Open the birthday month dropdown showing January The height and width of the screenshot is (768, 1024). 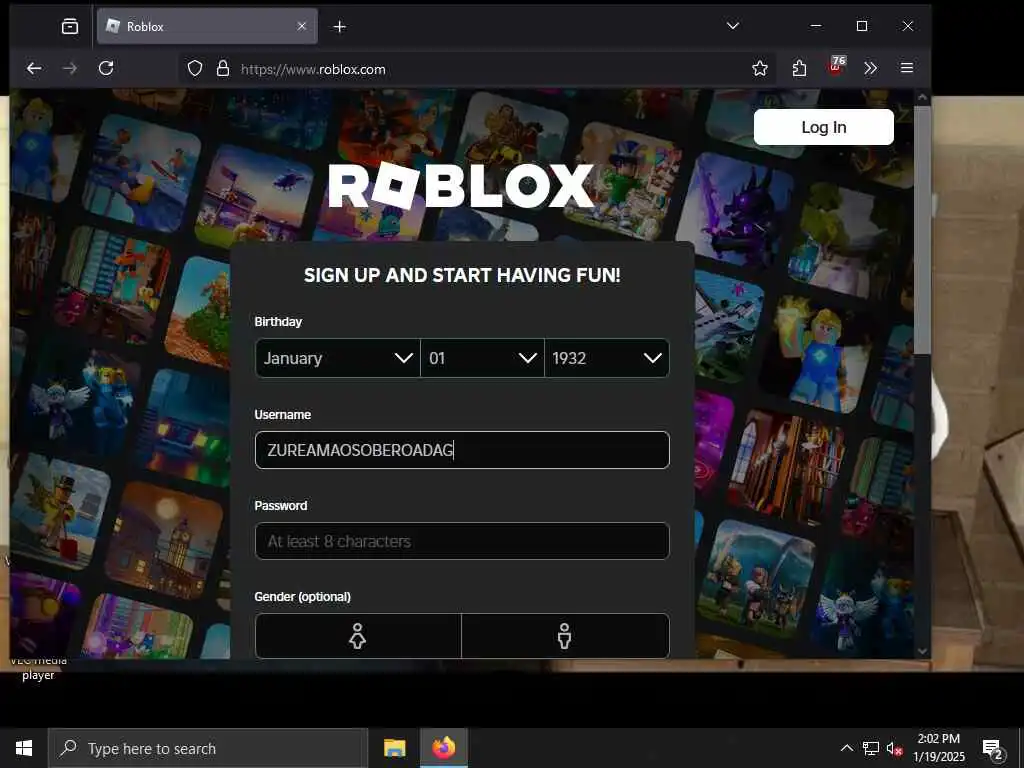click(338, 358)
